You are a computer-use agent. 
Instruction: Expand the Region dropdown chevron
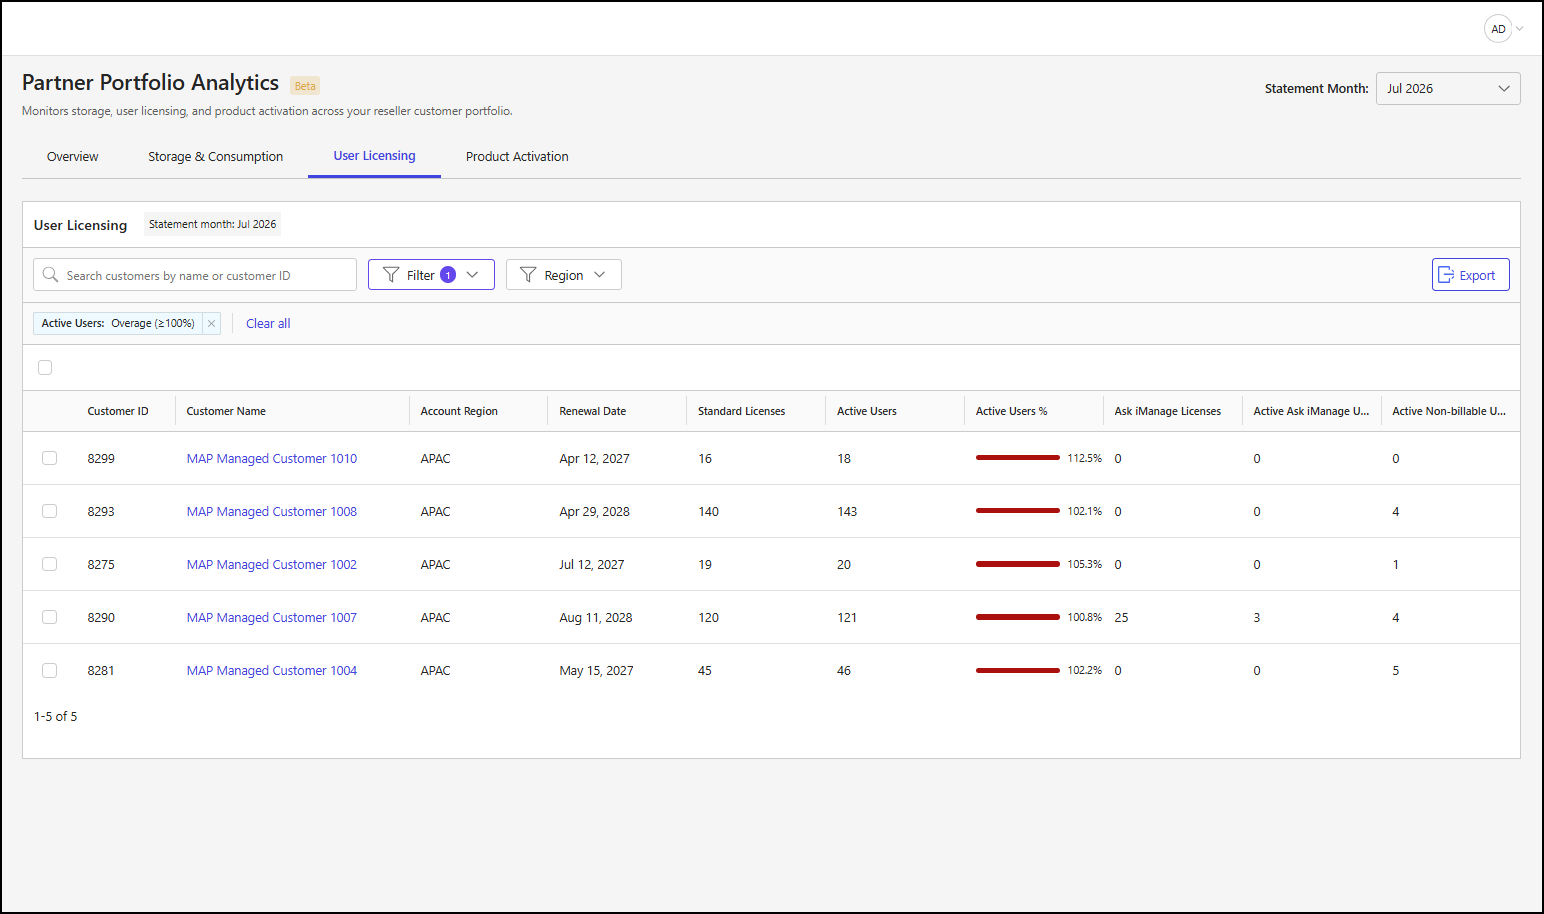coord(600,275)
